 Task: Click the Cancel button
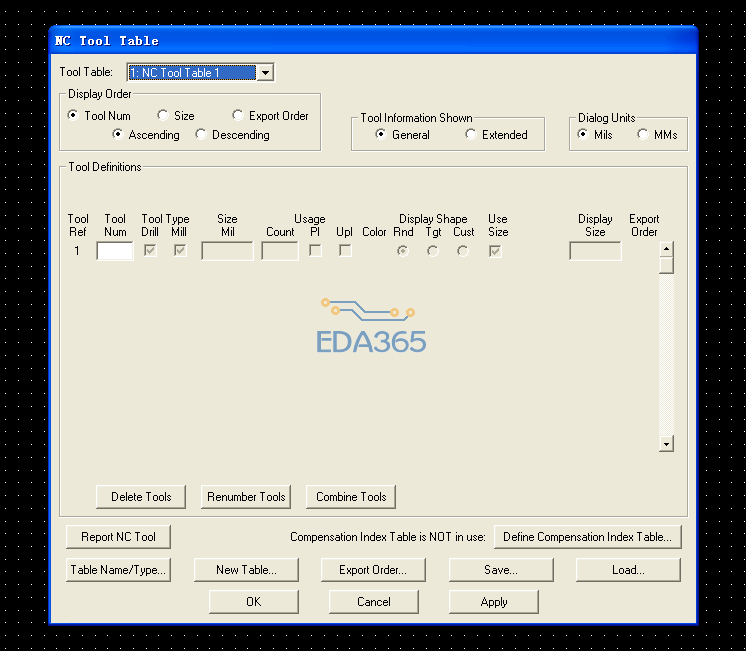374,602
